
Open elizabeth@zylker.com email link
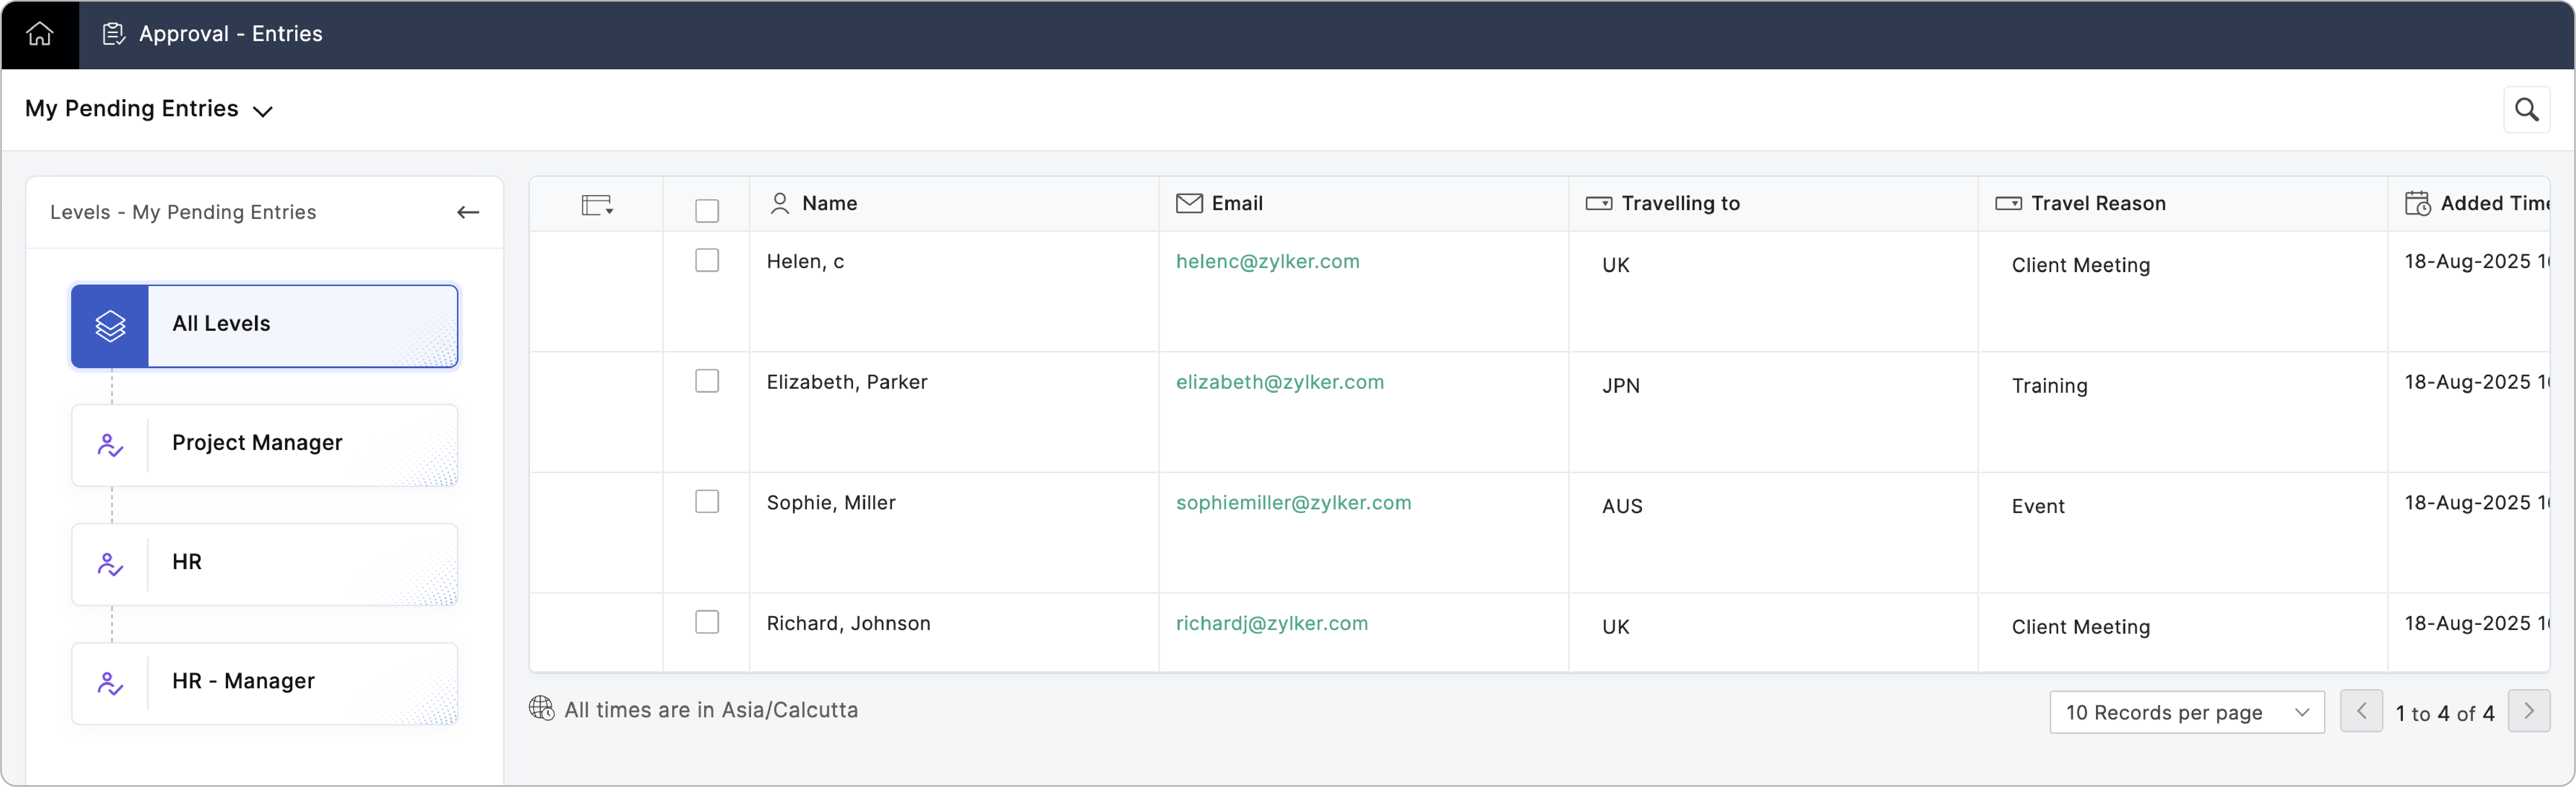tap(1279, 382)
